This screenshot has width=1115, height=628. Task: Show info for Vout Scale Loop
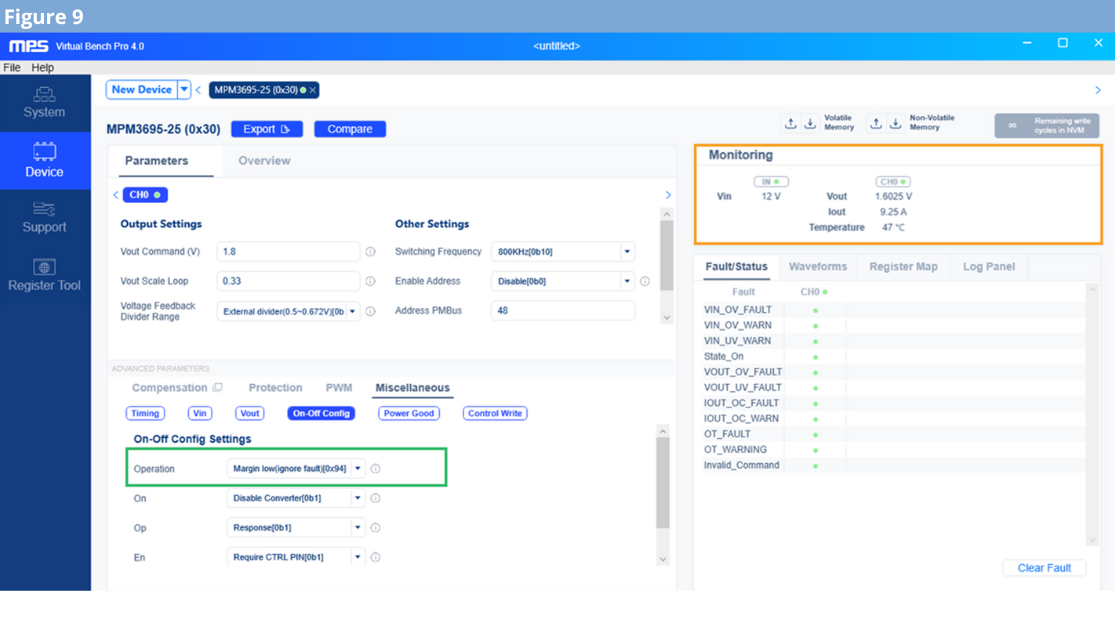tap(370, 281)
